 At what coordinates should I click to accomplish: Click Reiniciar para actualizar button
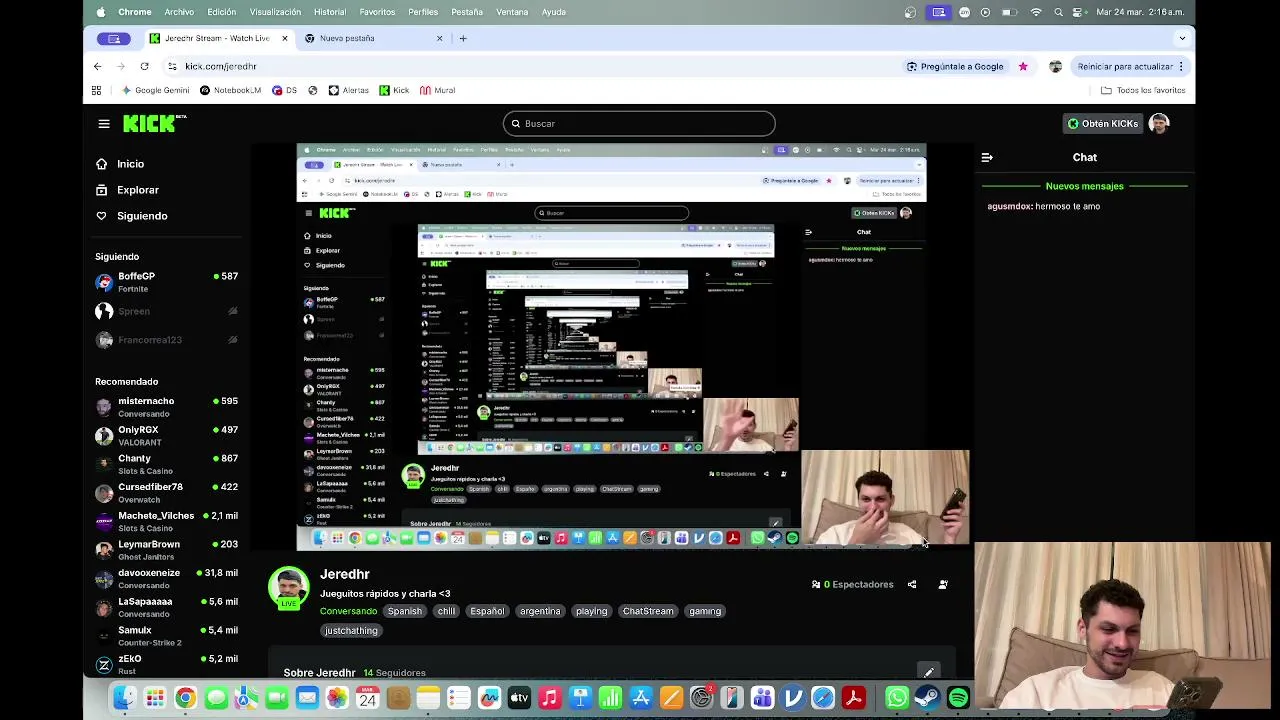click(1131, 66)
